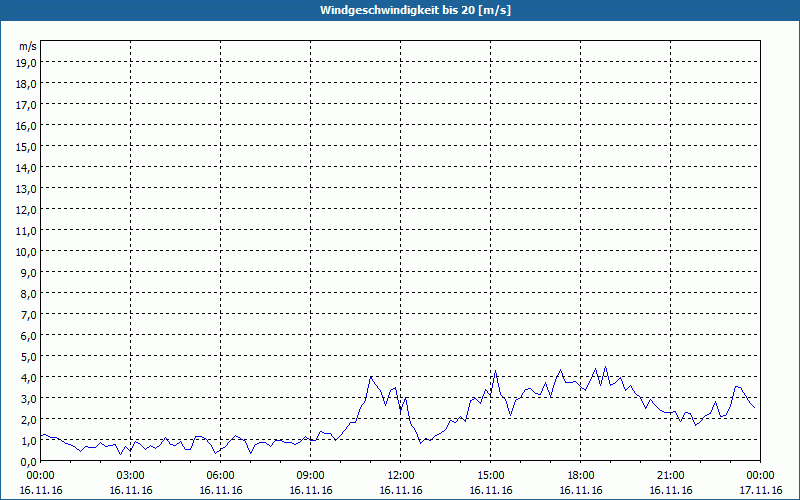Select the 4,0 y-axis label
Viewport: 800px width, 500px height.
[x=29, y=378]
